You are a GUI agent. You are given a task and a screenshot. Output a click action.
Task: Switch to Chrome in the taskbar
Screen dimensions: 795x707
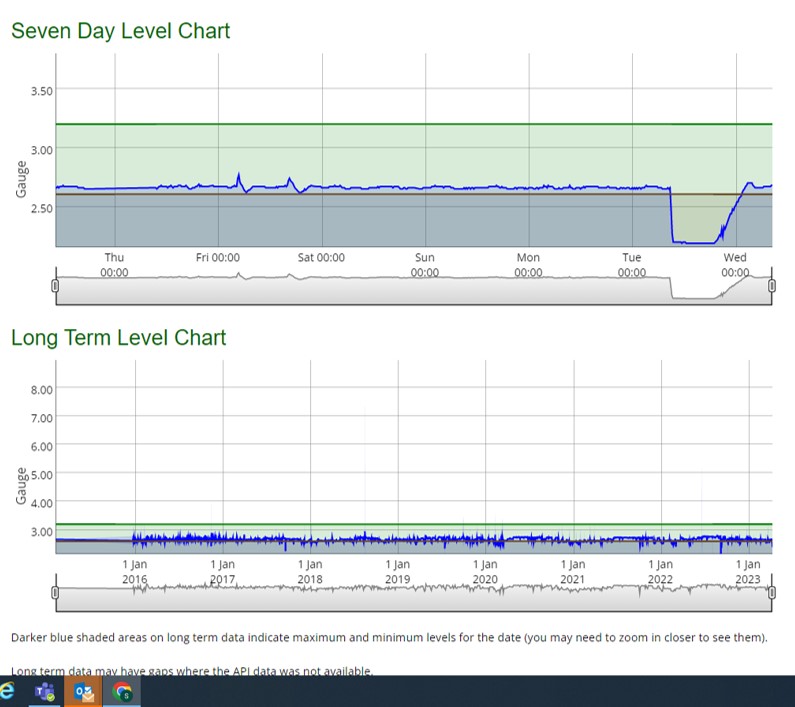122,691
